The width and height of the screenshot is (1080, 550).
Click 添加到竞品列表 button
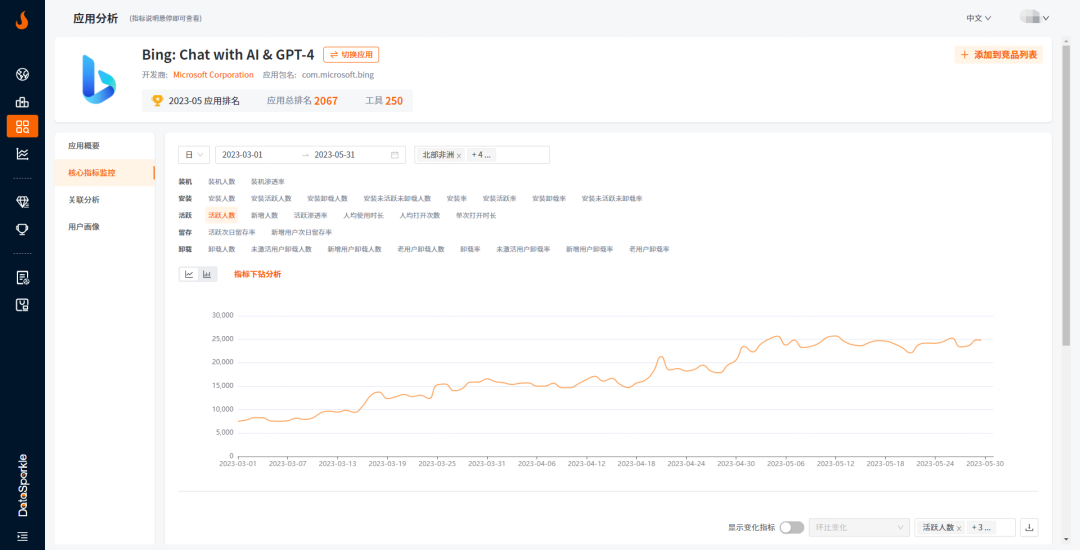point(999,55)
